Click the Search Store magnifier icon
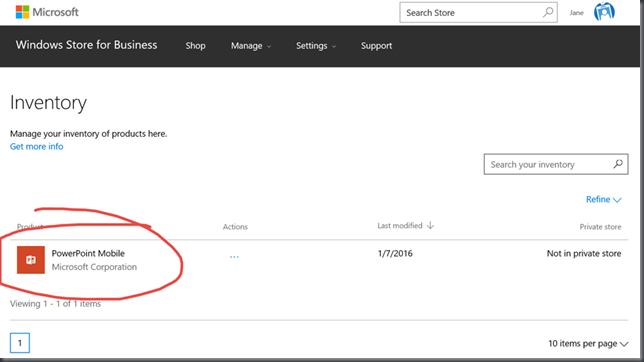 548,12
